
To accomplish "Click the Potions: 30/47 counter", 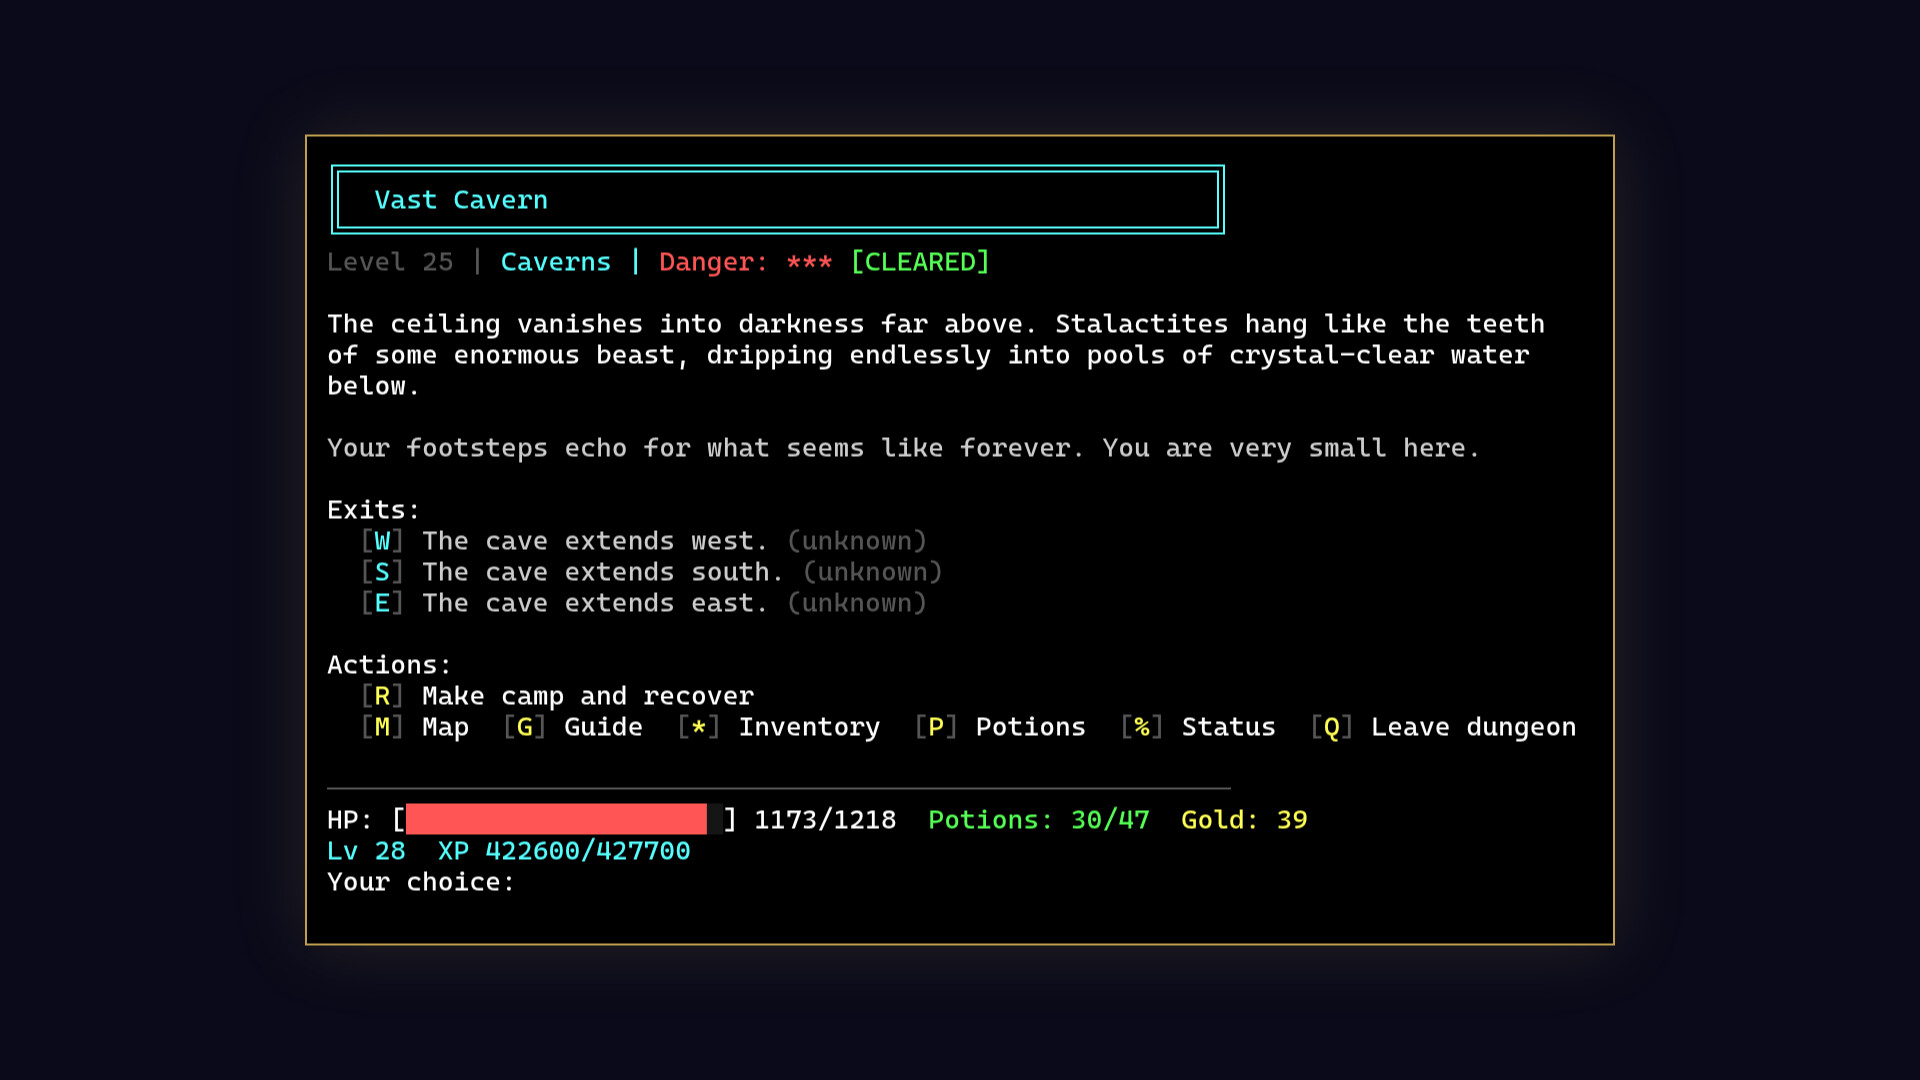I will pyautogui.click(x=1039, y=820).
